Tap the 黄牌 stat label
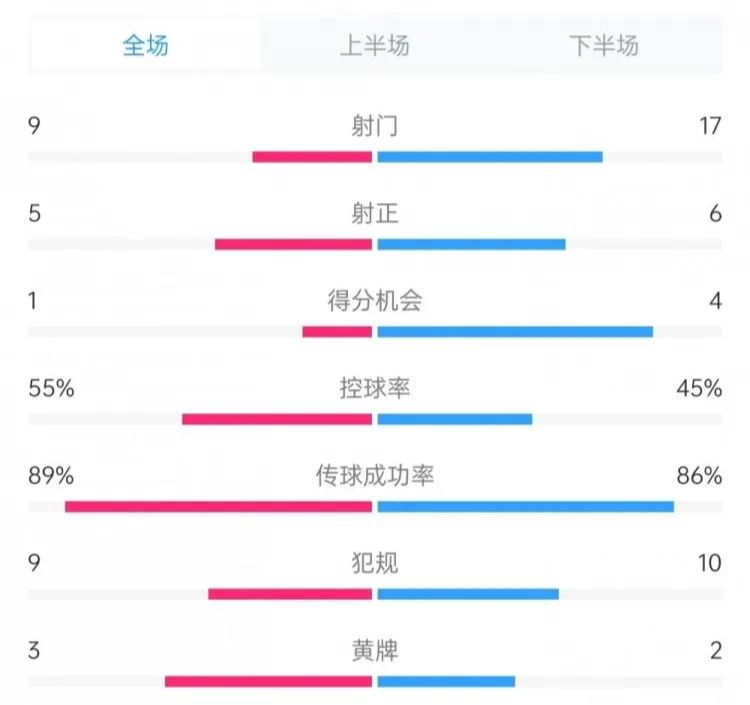Image resolution: width=750 pixels, height=705 pixels. tap(375, 650)
